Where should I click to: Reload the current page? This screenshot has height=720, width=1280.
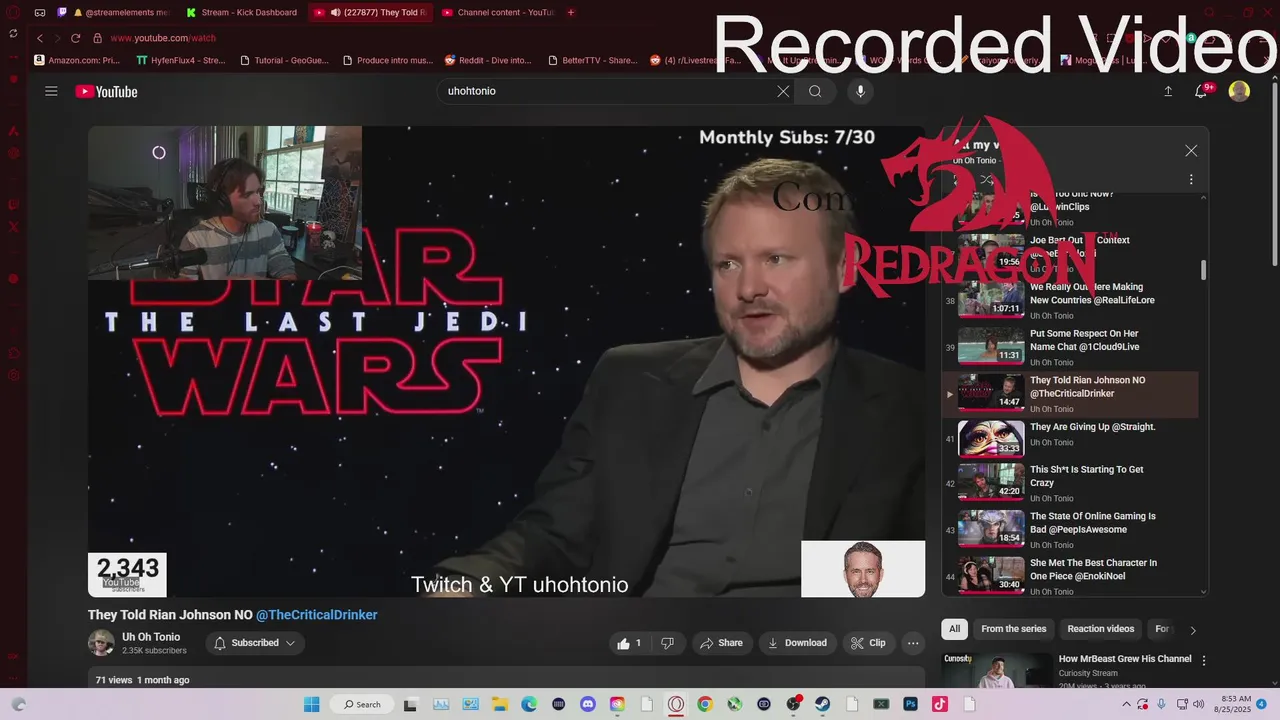coord(75,38)
